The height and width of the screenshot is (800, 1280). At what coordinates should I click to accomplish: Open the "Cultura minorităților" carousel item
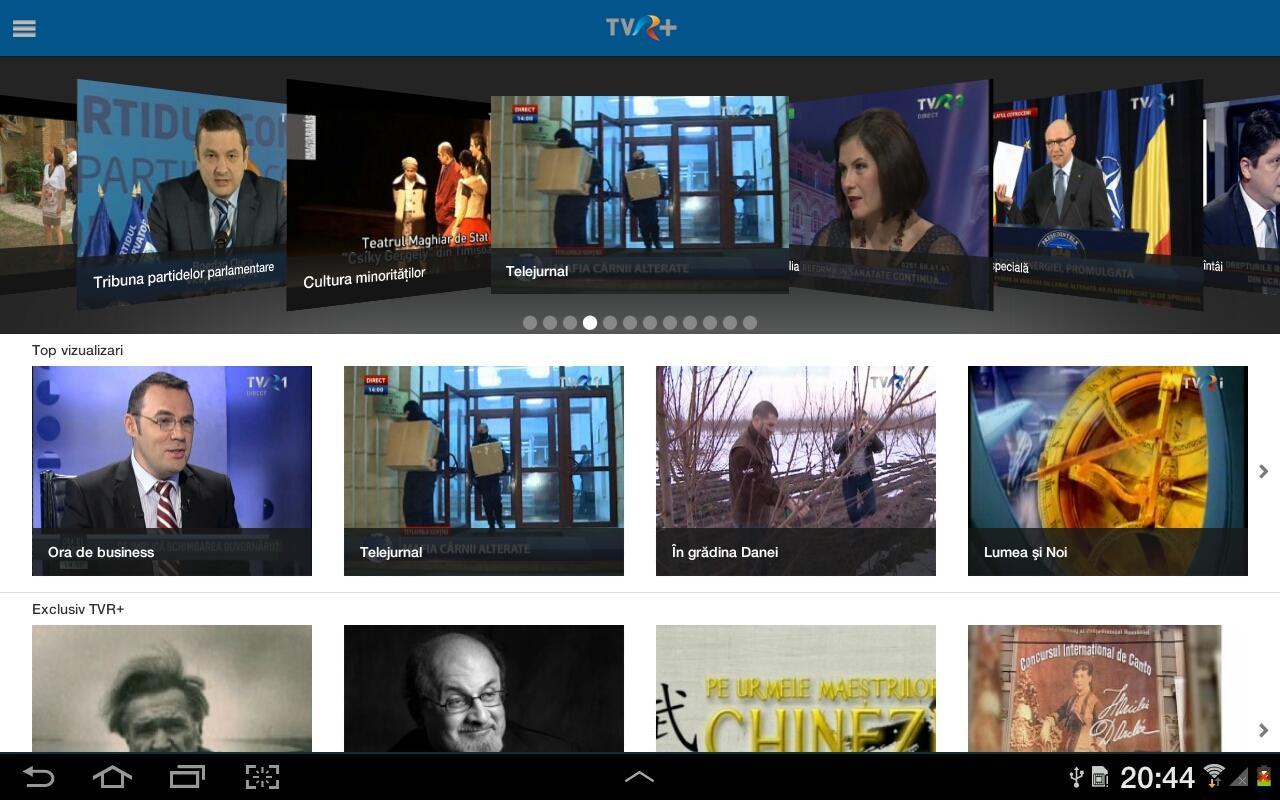click(388, 190)
